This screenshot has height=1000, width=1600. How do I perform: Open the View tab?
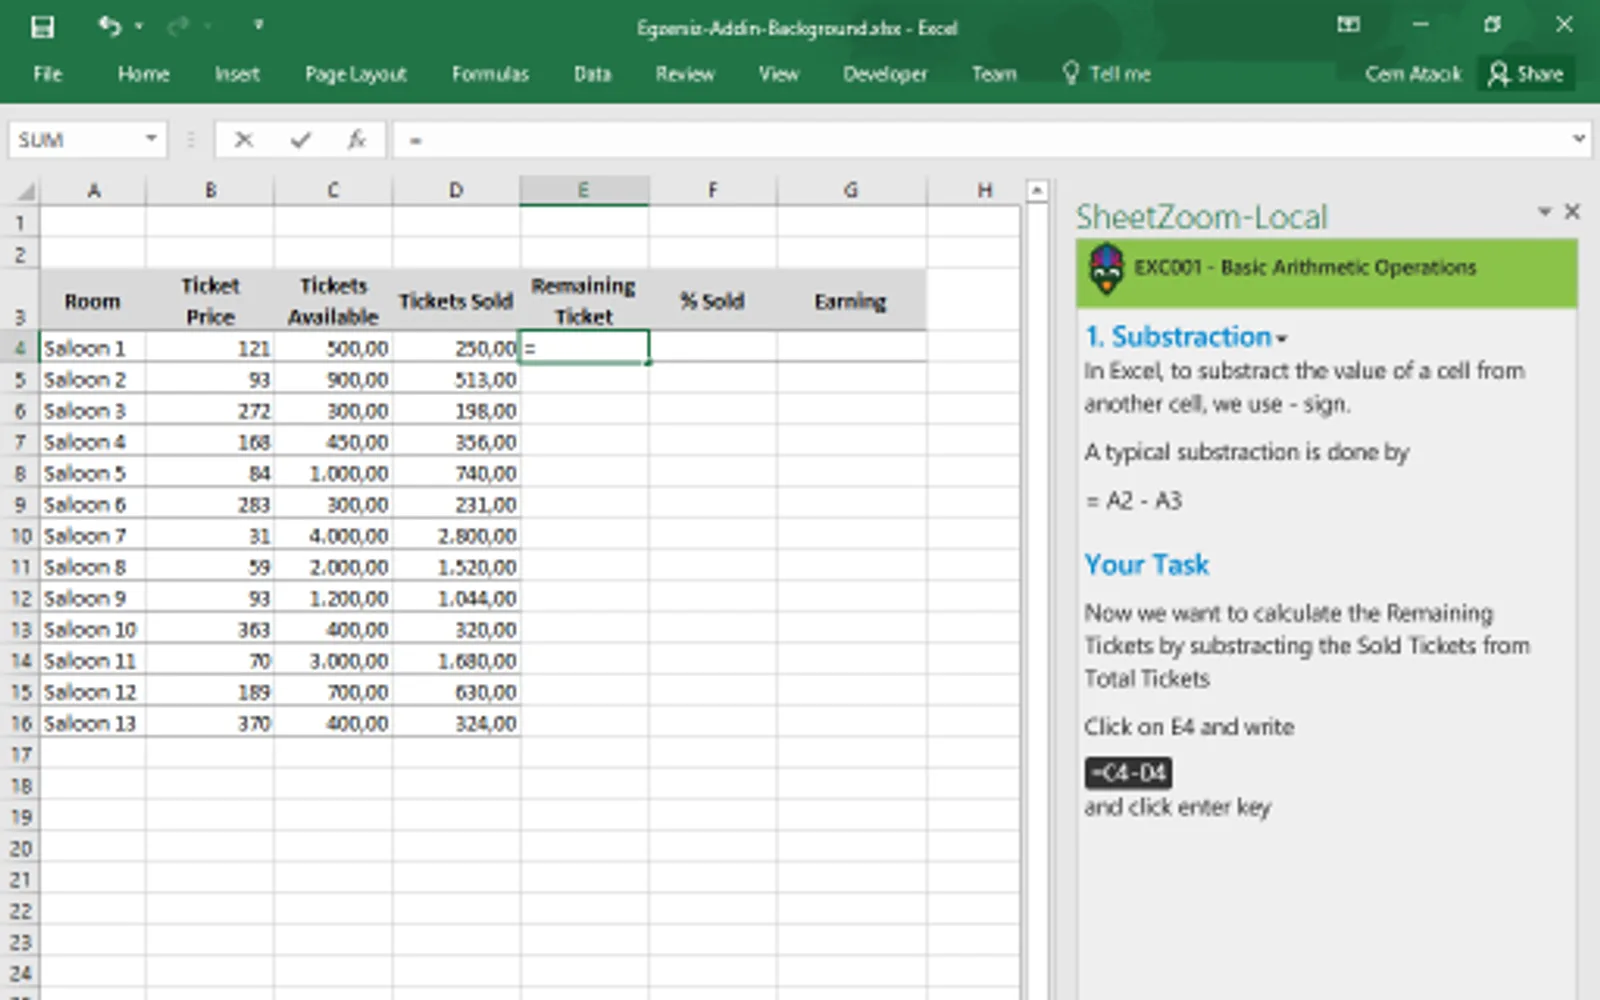click(x=778, y=74)
